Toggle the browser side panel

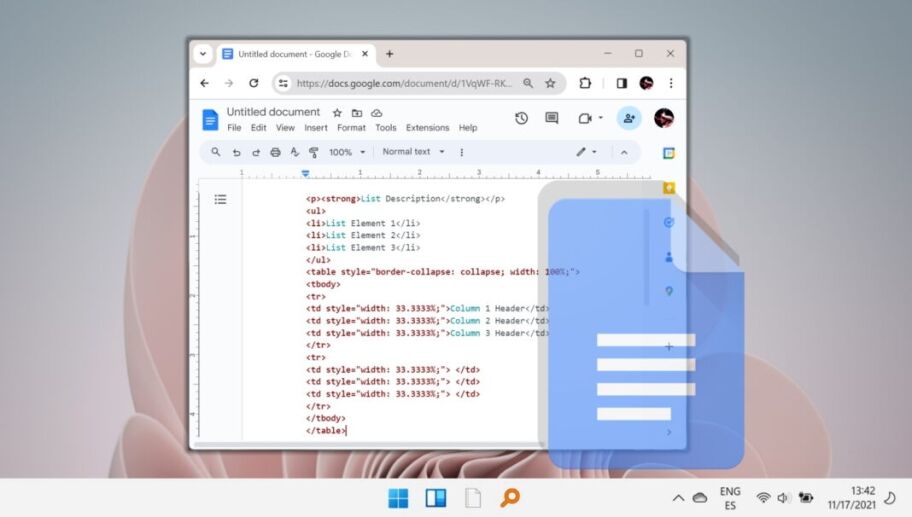click(x=622, y=83)
